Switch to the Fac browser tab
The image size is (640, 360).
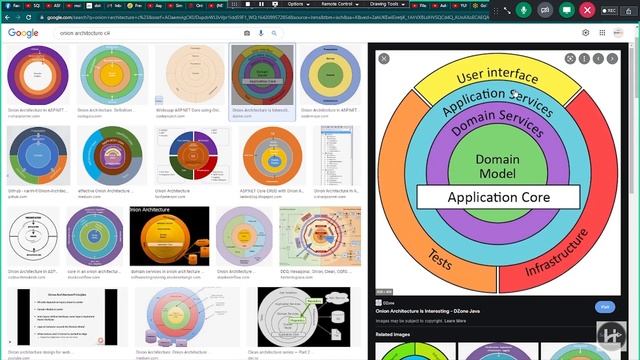[x=13, y=6]
